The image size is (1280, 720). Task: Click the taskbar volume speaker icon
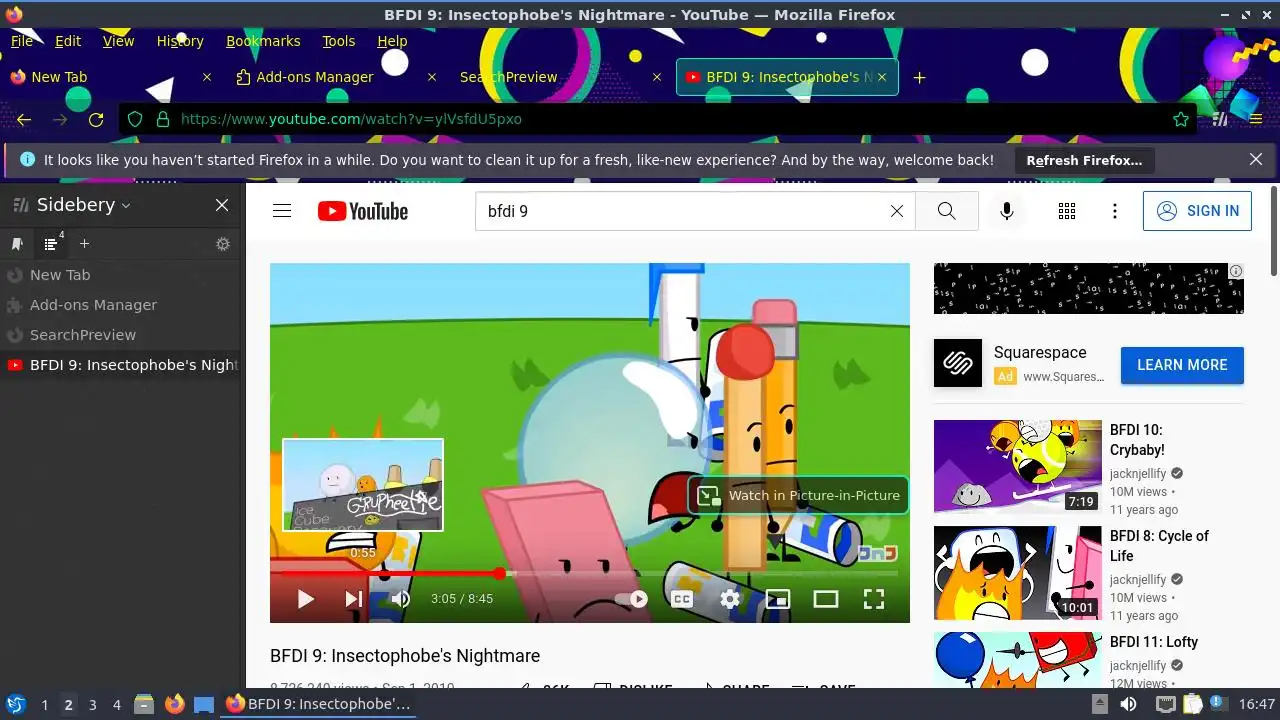click(x=1128, y=704)
